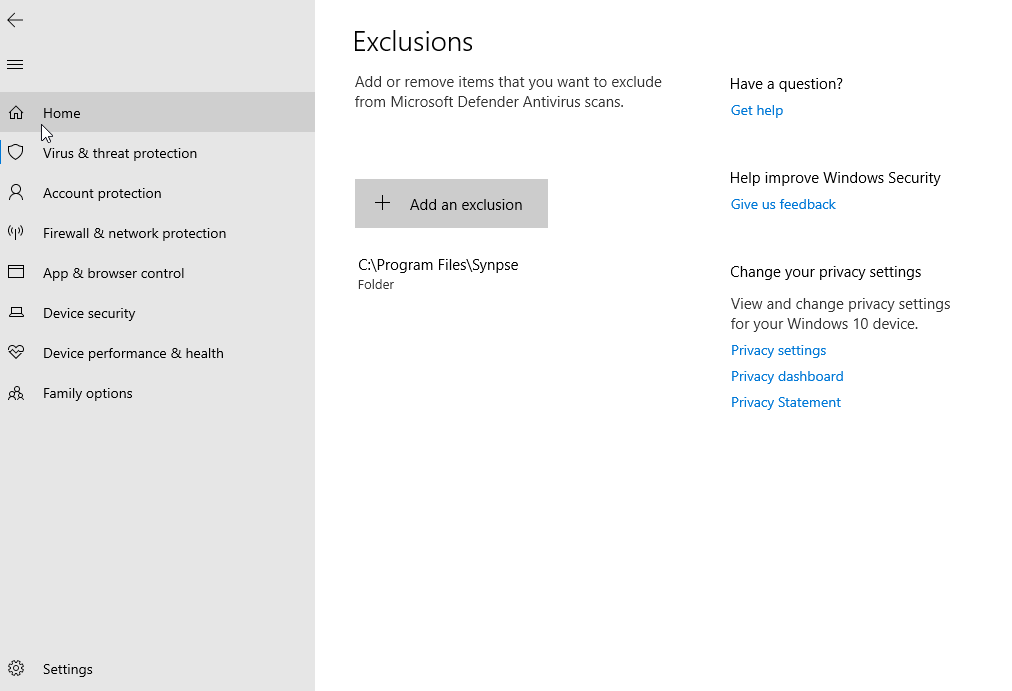Image resolution: width=1012 pixels, height=691 pixels.
Task: Click the Family options people icon
Action: point(16,393)
